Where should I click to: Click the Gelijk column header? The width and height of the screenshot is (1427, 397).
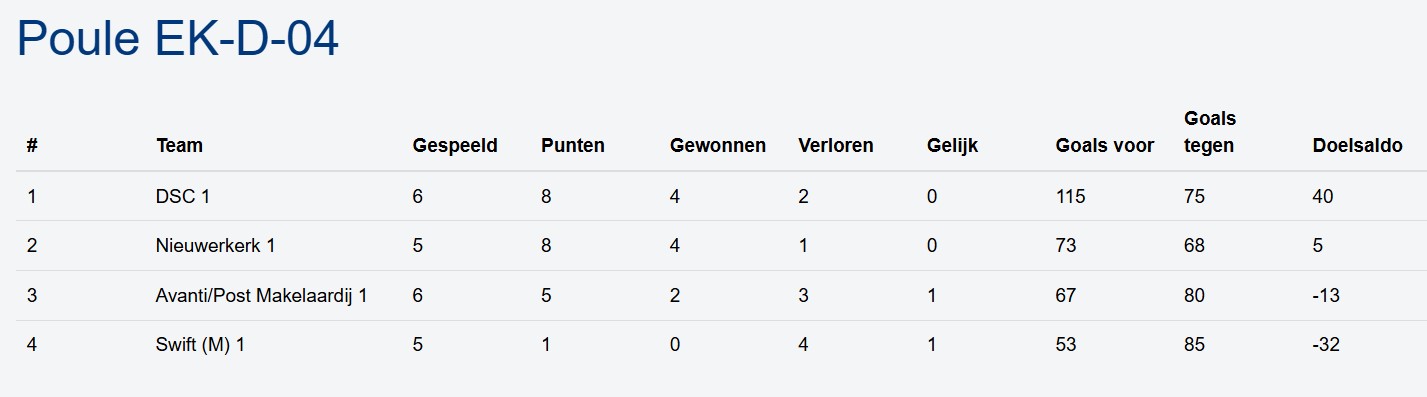(952, 146)
